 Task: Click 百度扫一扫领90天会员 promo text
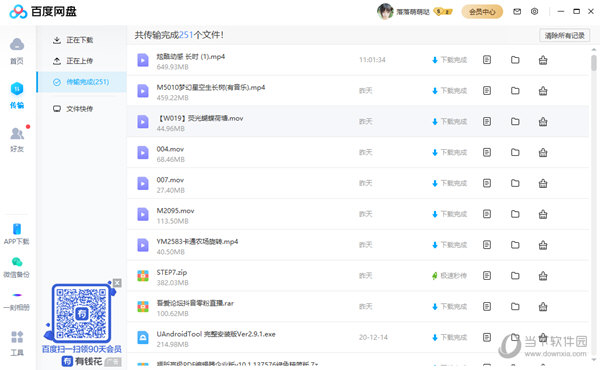(x=82, y=349)
